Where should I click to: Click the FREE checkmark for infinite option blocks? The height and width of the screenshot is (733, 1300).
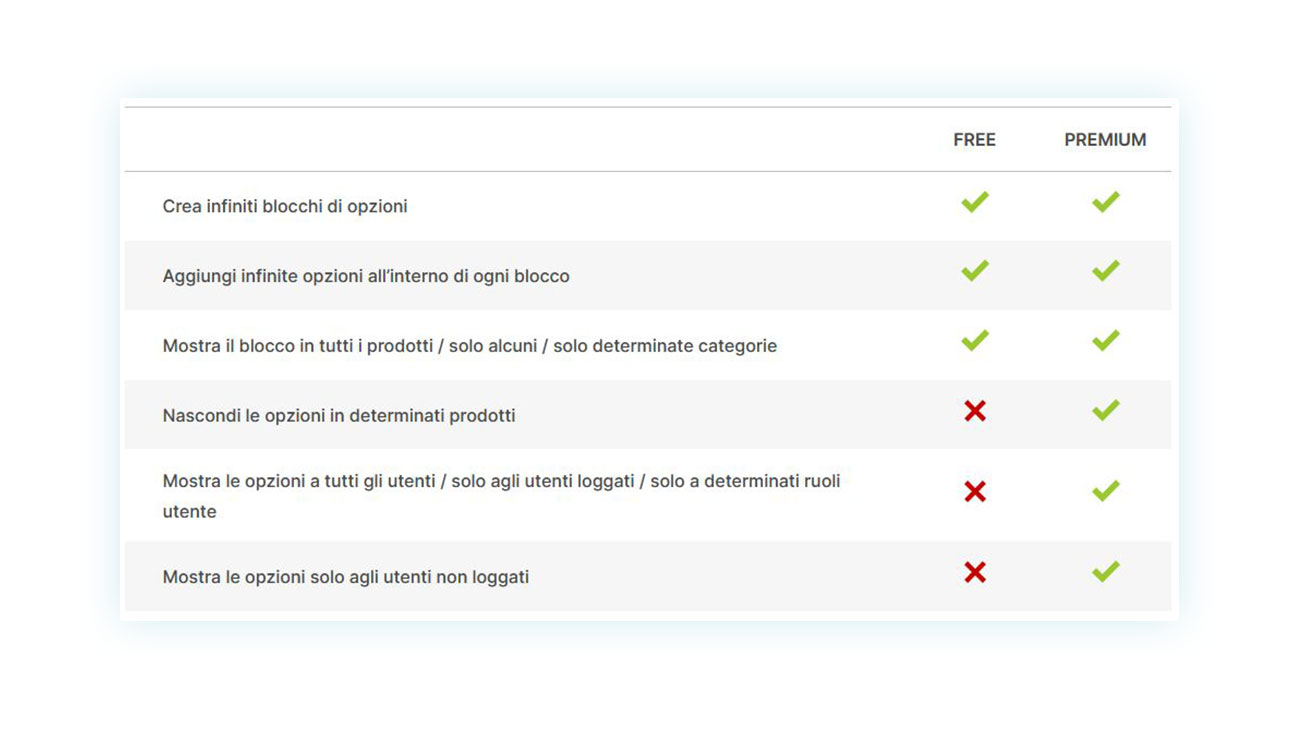click(975, 202)
